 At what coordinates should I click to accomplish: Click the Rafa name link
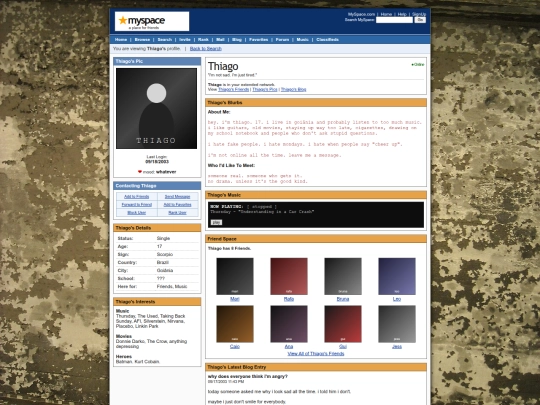(x=289, y=299)
